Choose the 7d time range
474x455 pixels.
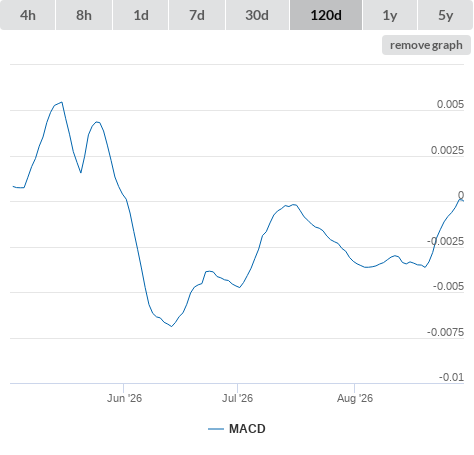tap(197, 15)
